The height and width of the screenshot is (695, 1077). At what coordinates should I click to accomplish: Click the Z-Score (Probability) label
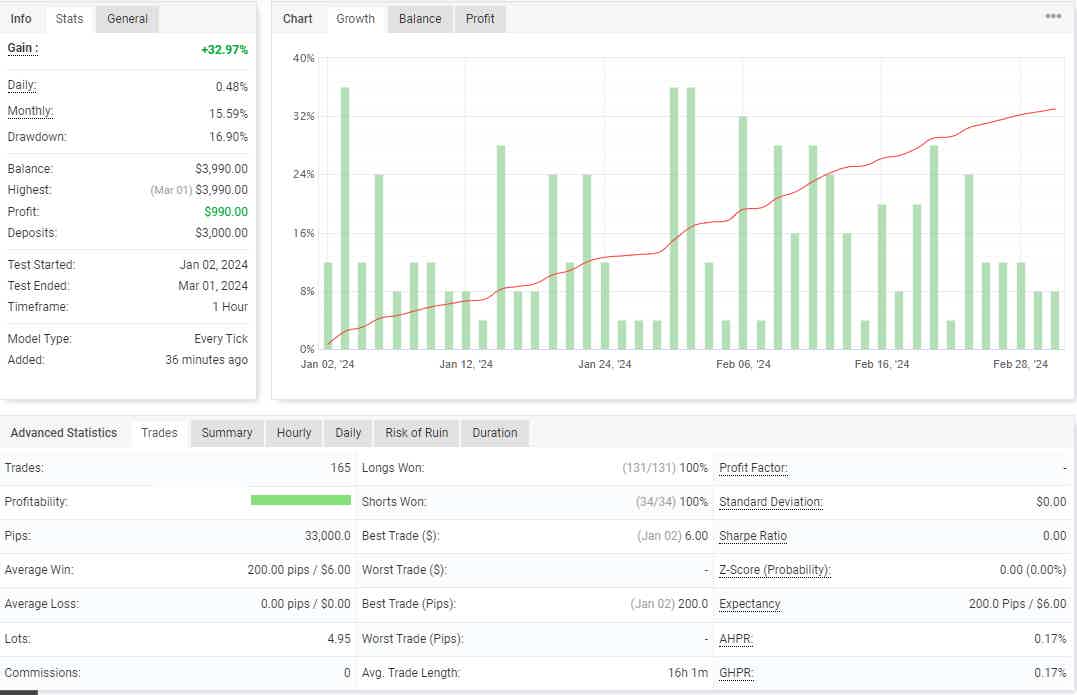tap(775, 570)
